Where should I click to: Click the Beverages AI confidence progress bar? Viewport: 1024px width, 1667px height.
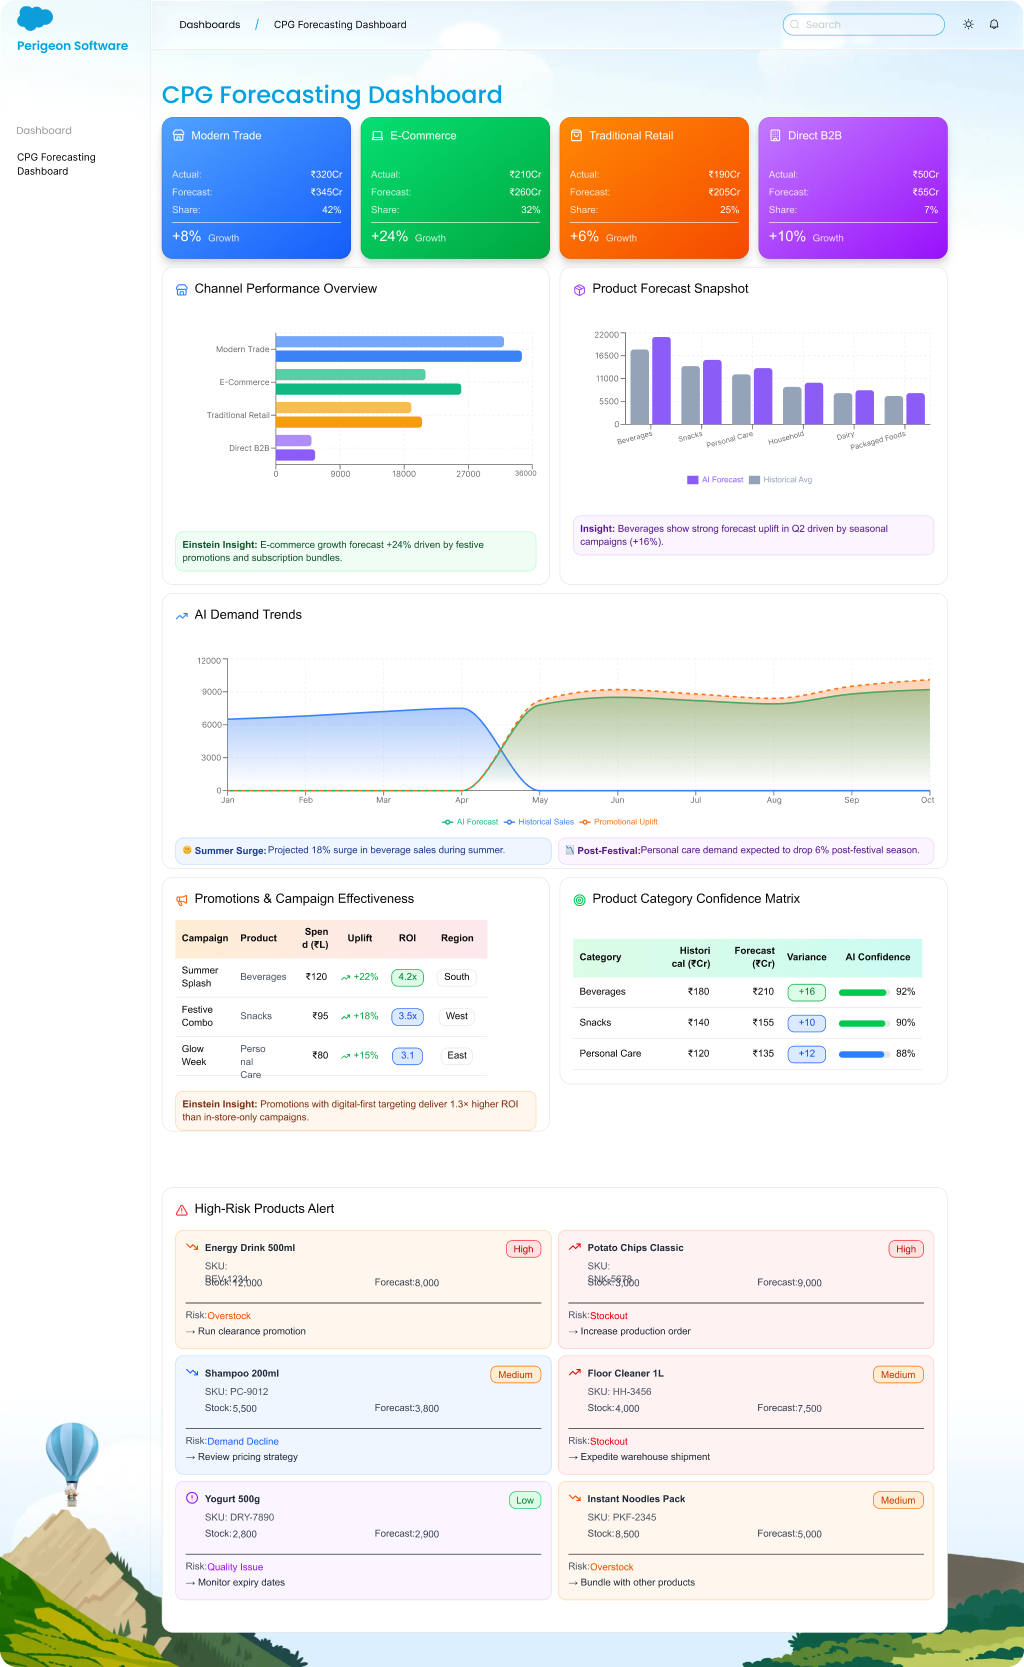click(x=863, y=993)
